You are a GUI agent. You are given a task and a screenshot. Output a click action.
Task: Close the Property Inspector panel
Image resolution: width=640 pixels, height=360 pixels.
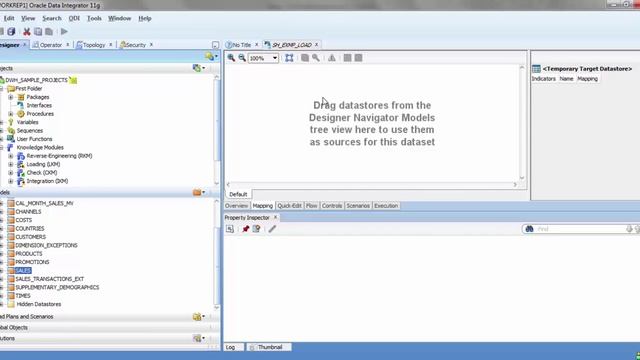[x=275, y=218]
